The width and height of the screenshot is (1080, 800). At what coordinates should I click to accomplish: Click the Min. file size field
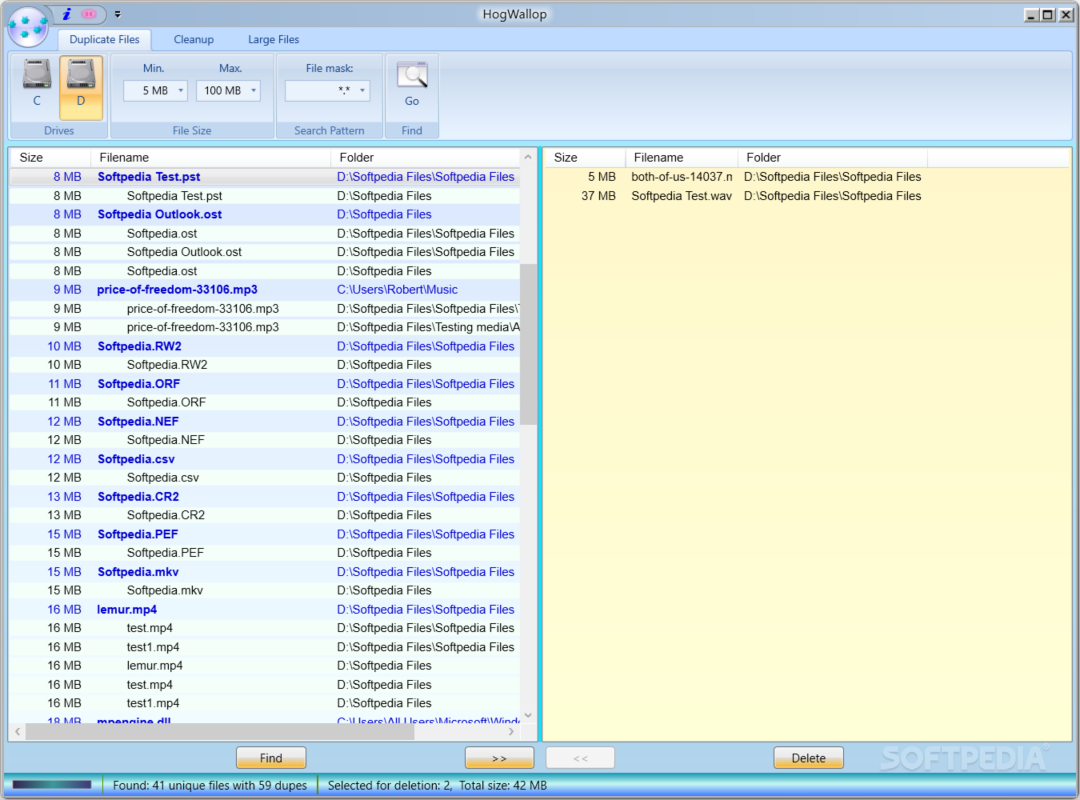(x=156, y=91)
